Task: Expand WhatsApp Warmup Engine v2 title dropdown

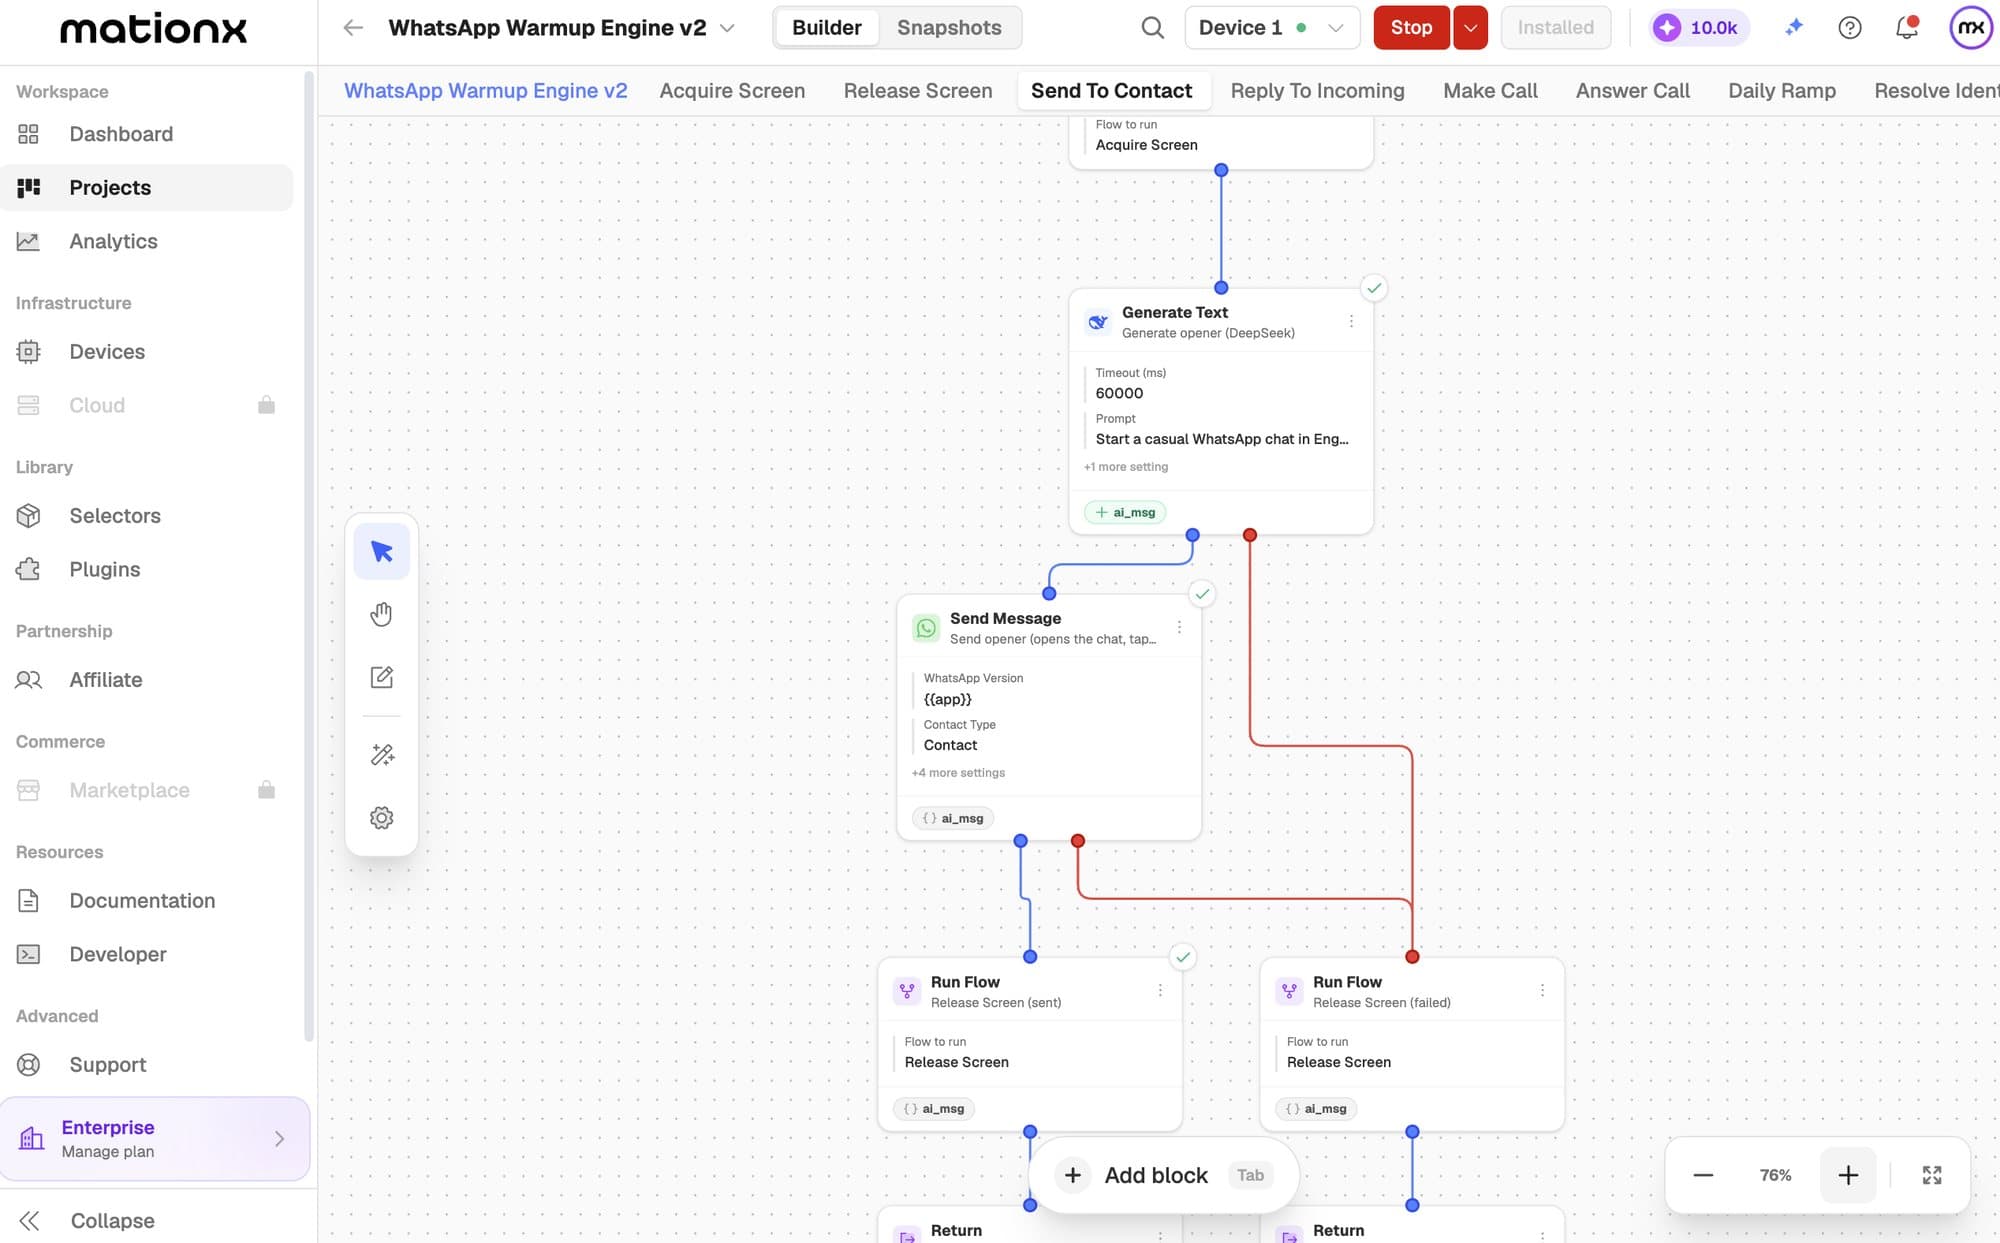Action: (x=727, y=28)
